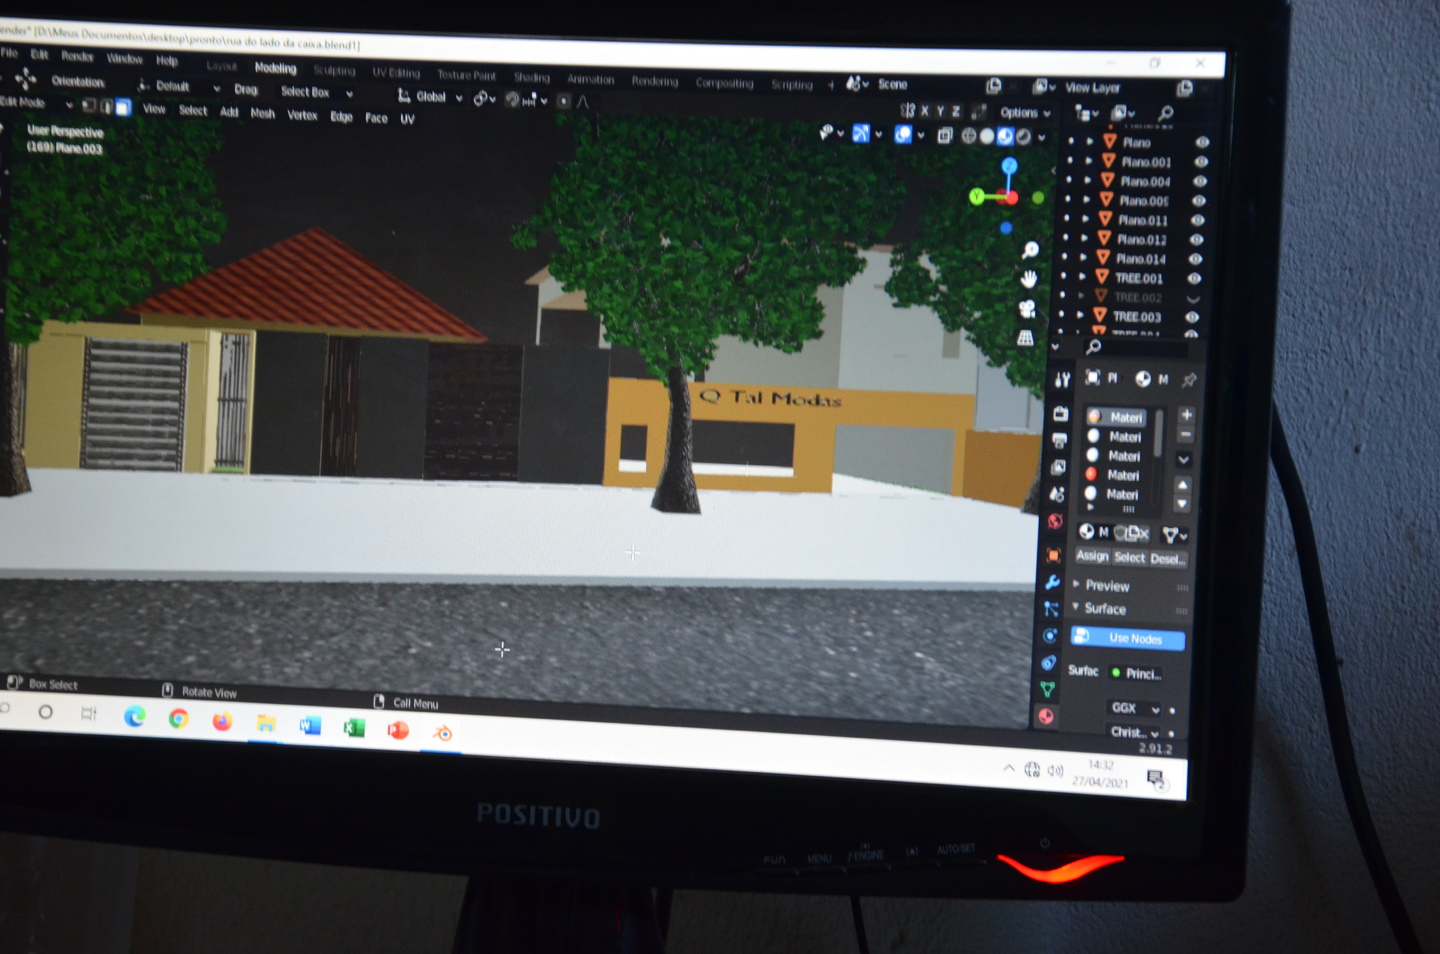Open the Options dropdown in viewport header
Image resolution: width=1440 pixels, height=954 pixels.
(1025, 113)
